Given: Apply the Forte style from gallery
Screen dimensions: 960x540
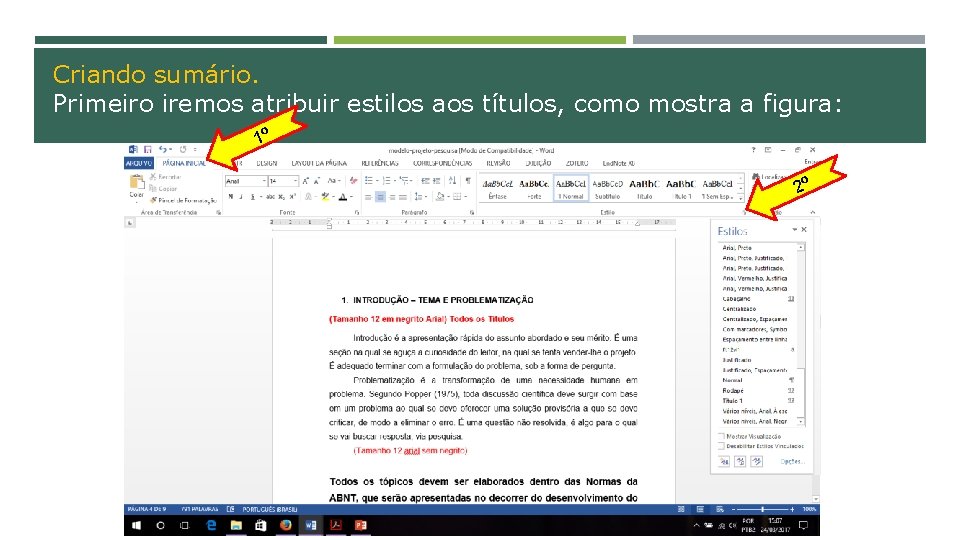Looking at the screenshot, I should 534,189.
